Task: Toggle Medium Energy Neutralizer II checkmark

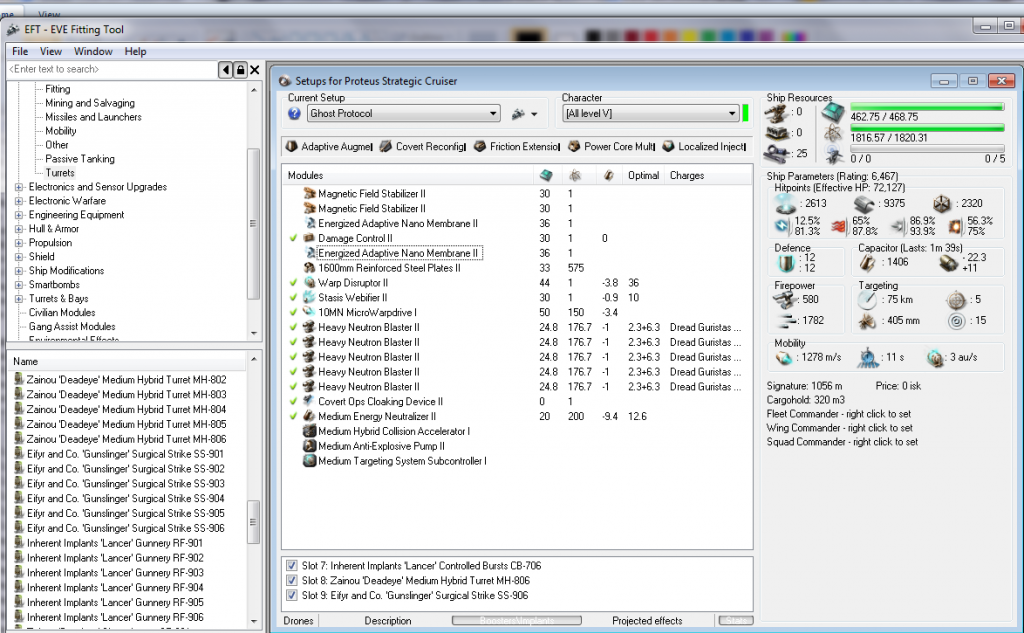Action: (x=293, y=416)
